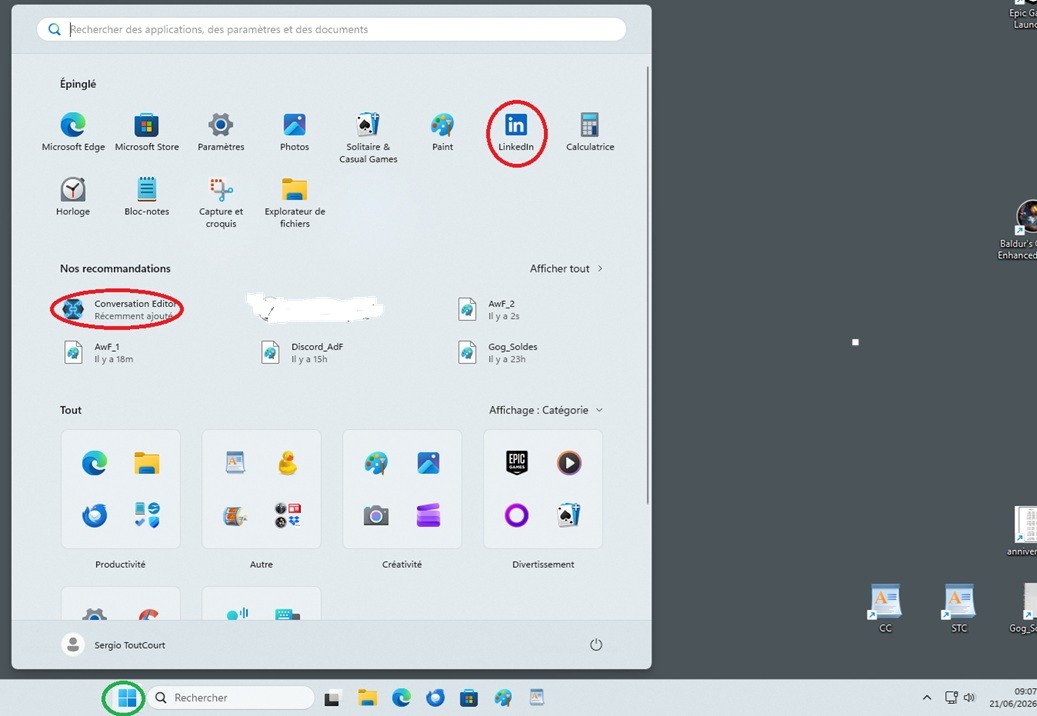1037x716 pixels.
Task: Open Microsoft Store from the taskbar
Action: [469, 697]
